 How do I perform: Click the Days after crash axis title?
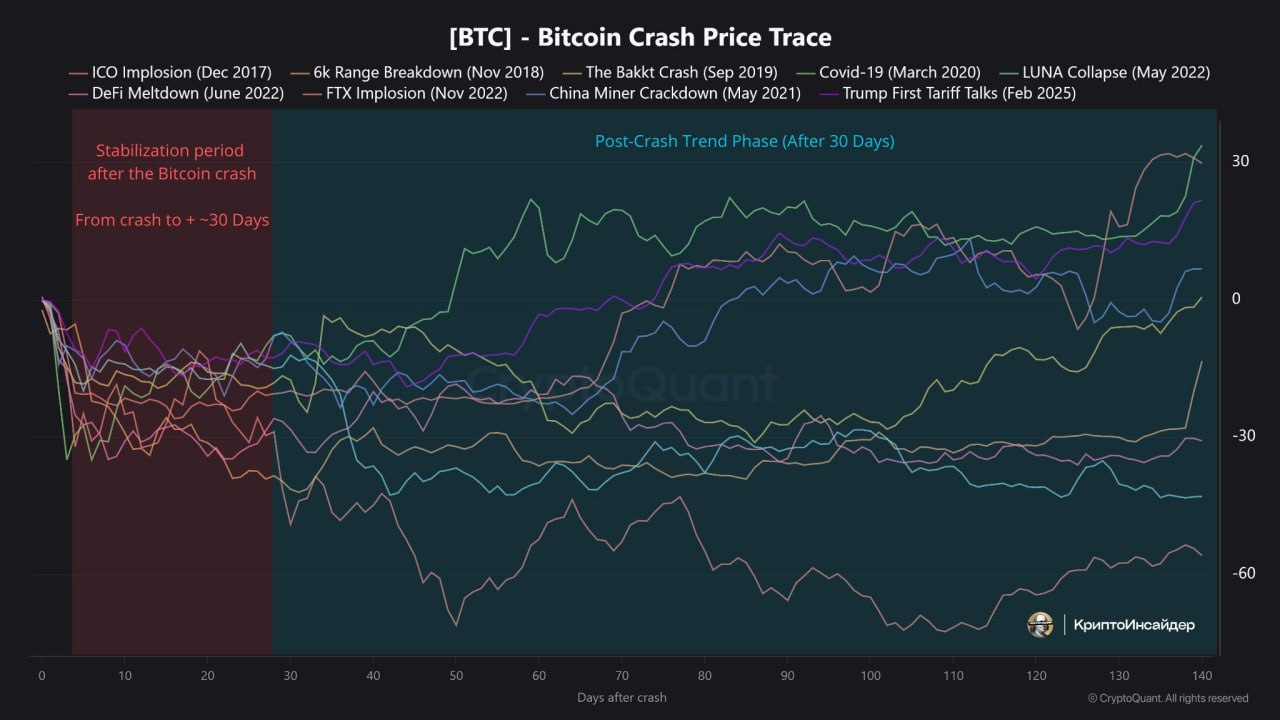click(x=621, y=697)
